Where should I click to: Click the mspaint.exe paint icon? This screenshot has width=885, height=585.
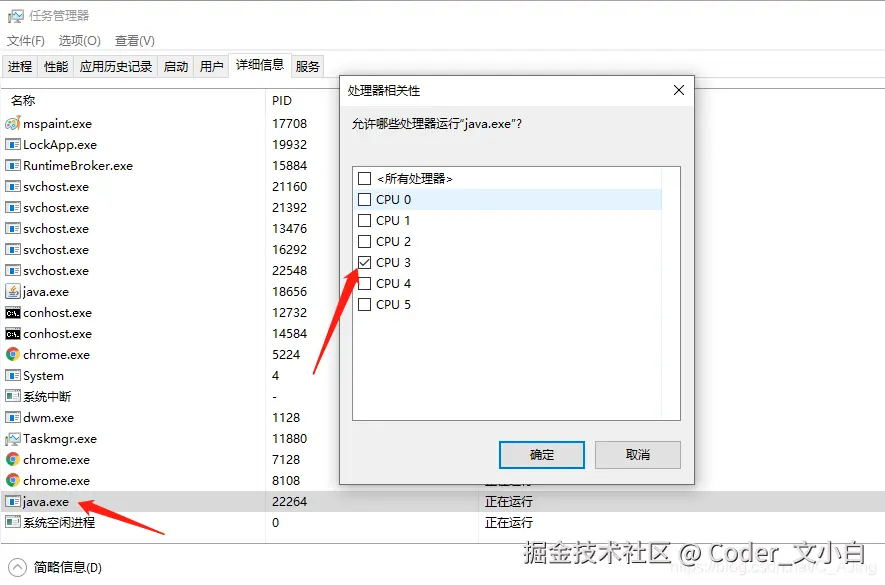tap(13, 123)
